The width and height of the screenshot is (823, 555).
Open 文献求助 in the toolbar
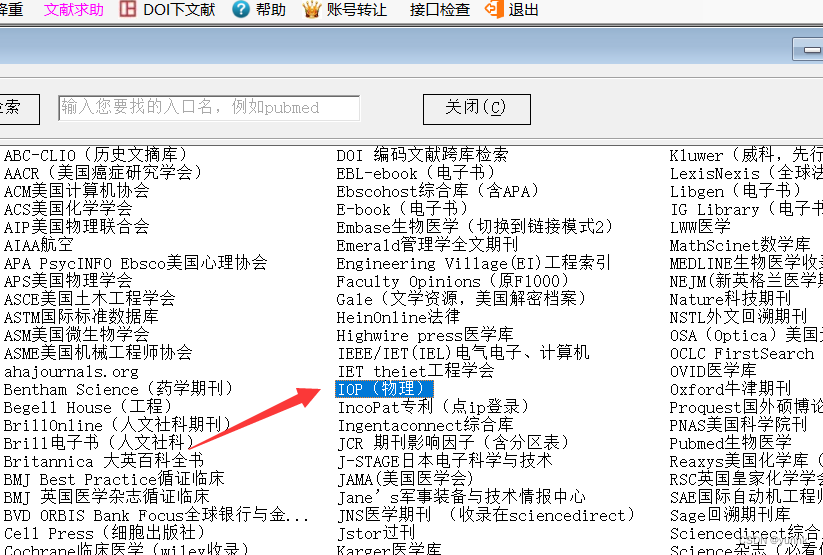click(x=74, y=9)
